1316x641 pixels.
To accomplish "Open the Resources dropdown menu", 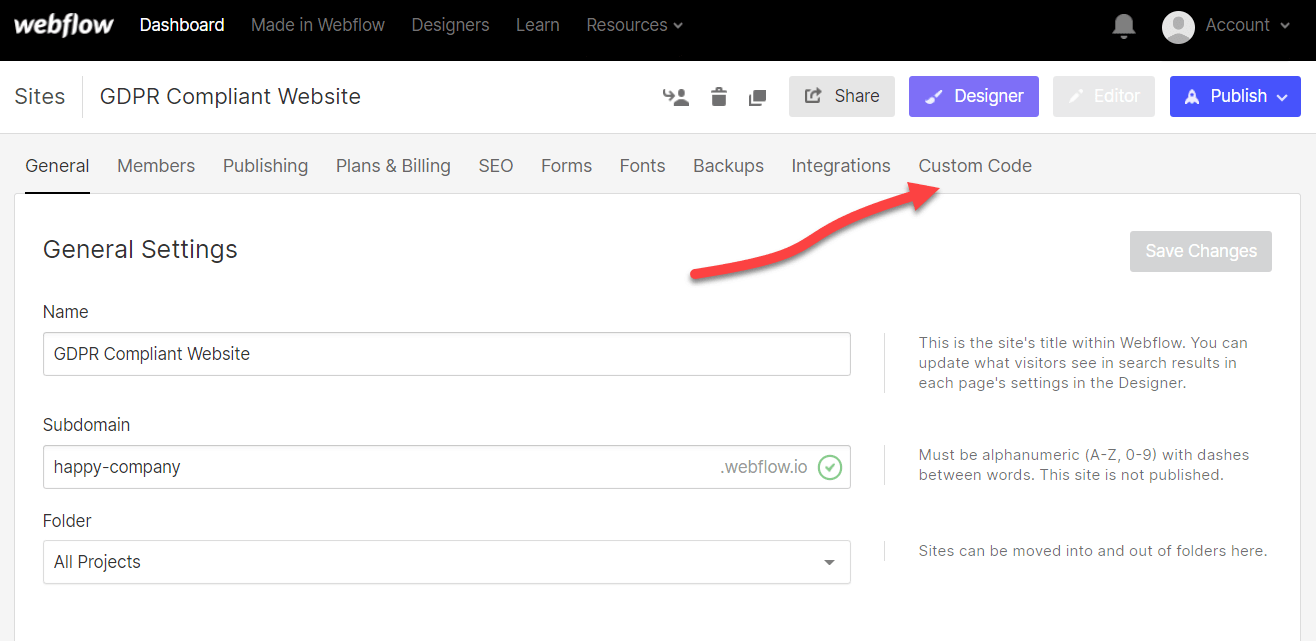I will 635,25.
